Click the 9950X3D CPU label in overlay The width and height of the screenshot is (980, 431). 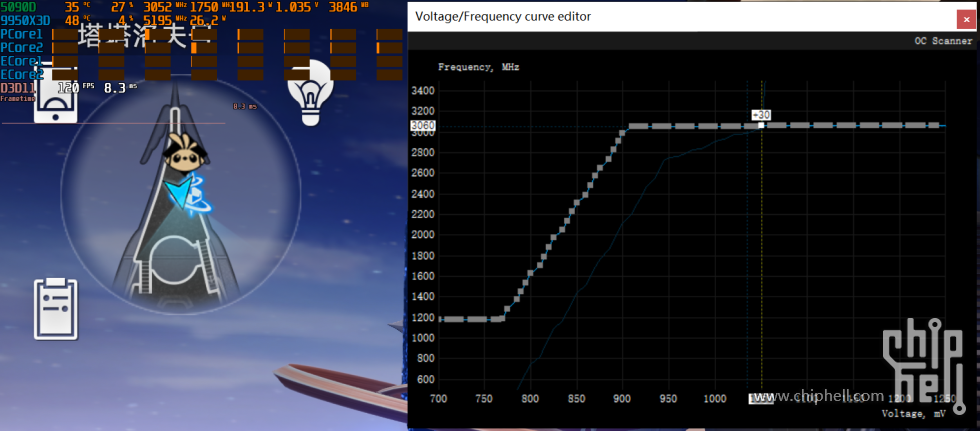point(24,21)
